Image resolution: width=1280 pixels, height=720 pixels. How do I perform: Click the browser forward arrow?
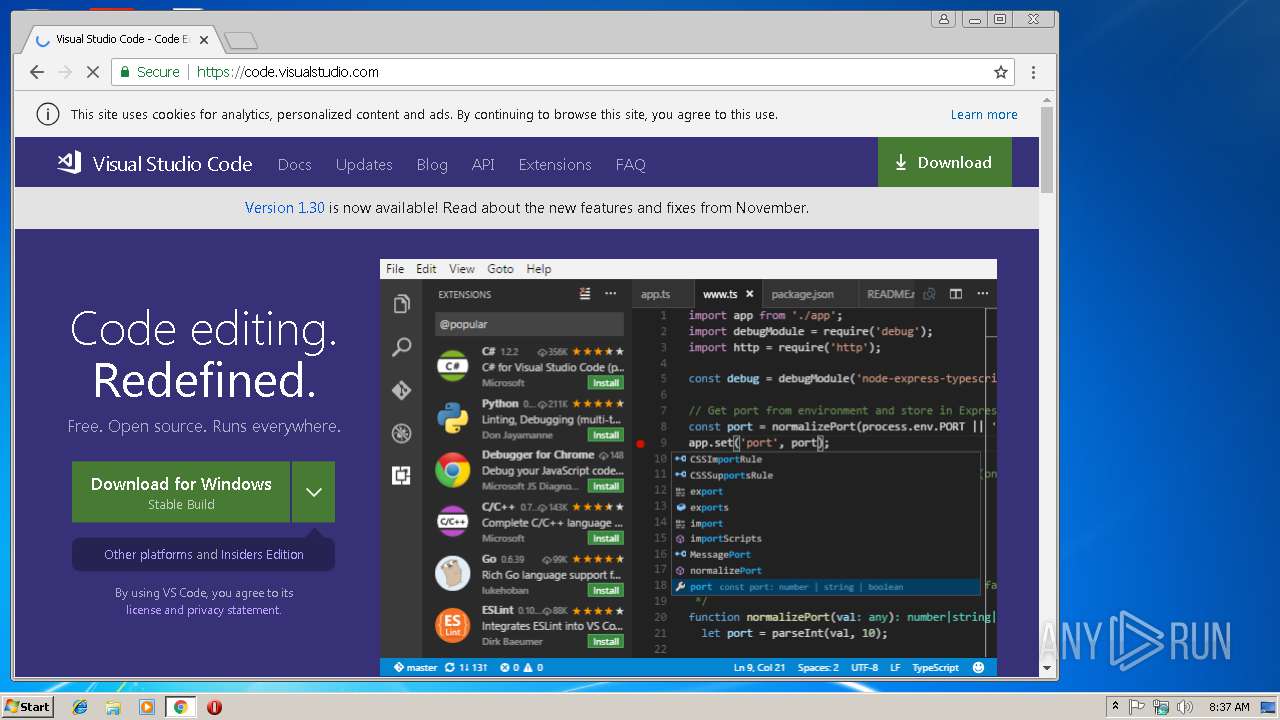click(x=65, y=72)
